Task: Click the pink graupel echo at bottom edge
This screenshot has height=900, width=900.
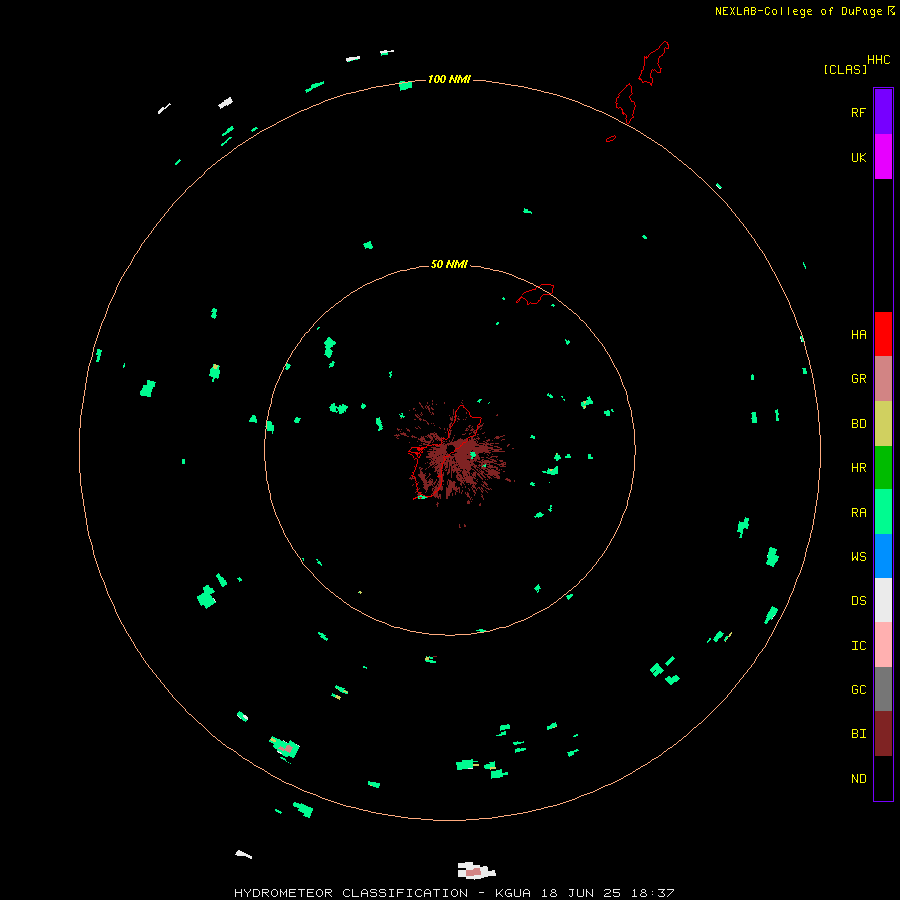Action: click(x=474, y=871)
